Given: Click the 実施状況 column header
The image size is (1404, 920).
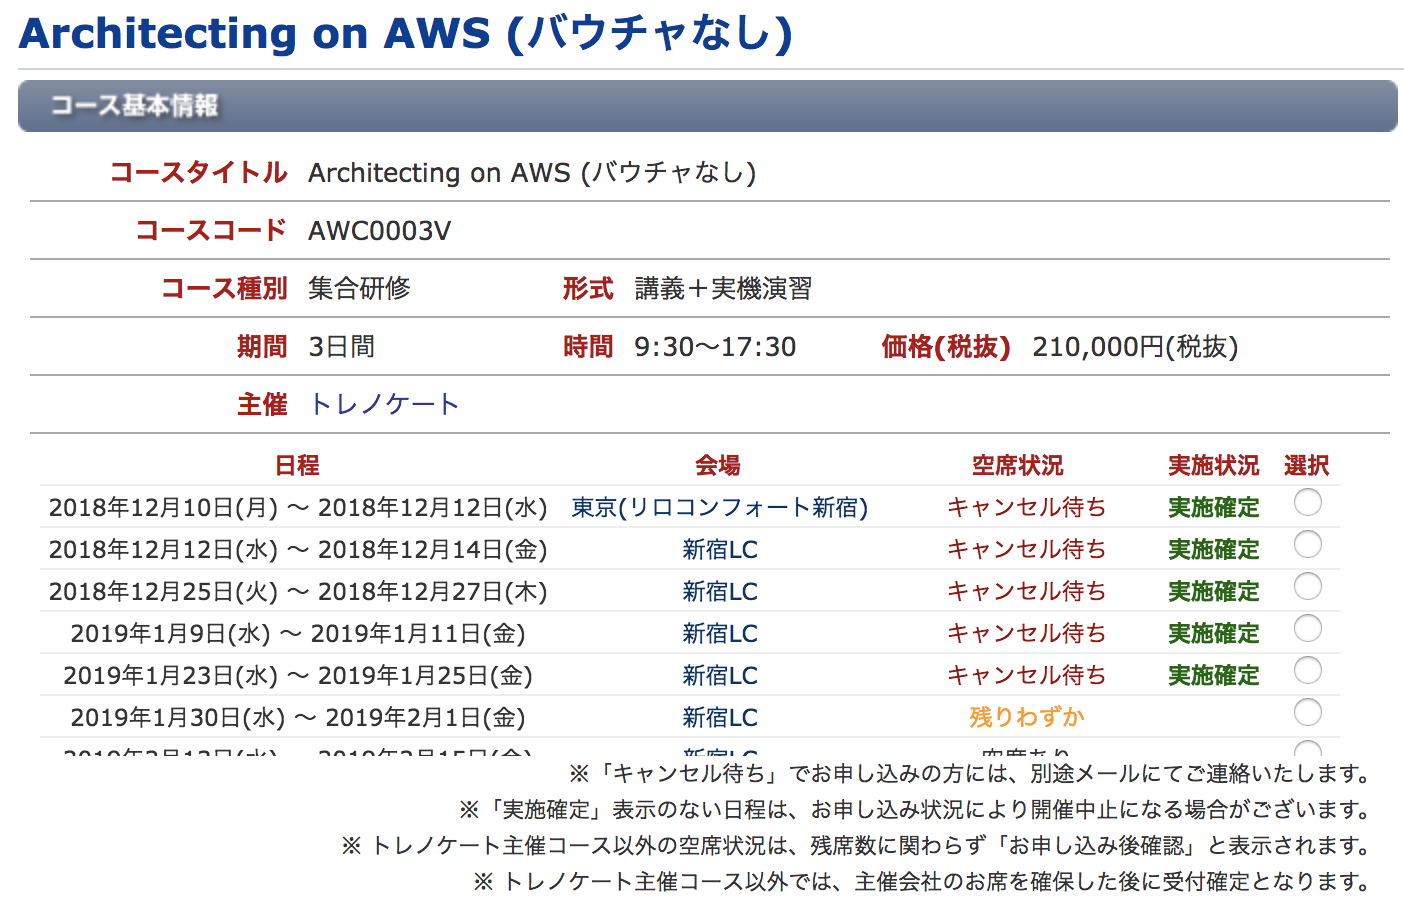Looking at the screenshot, I should tap(1214, 465).
